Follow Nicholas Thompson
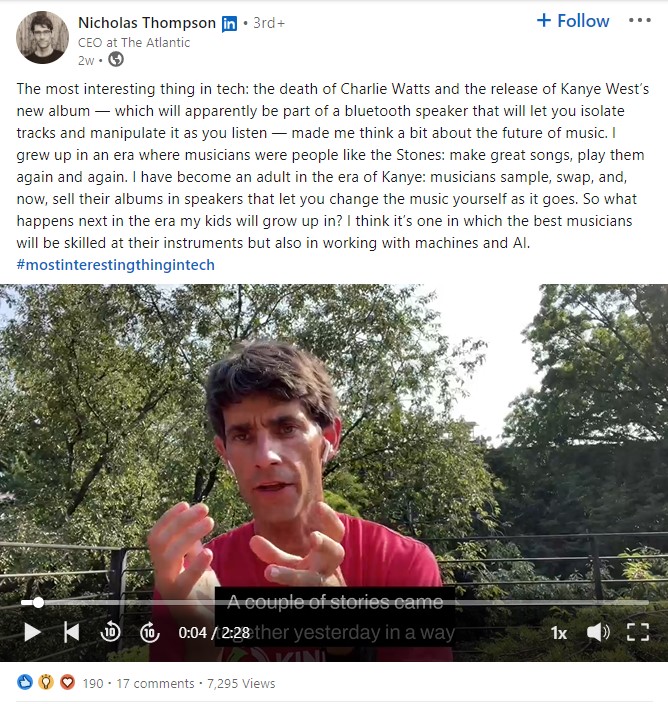The image size is (668, 704). pos(573,21)
